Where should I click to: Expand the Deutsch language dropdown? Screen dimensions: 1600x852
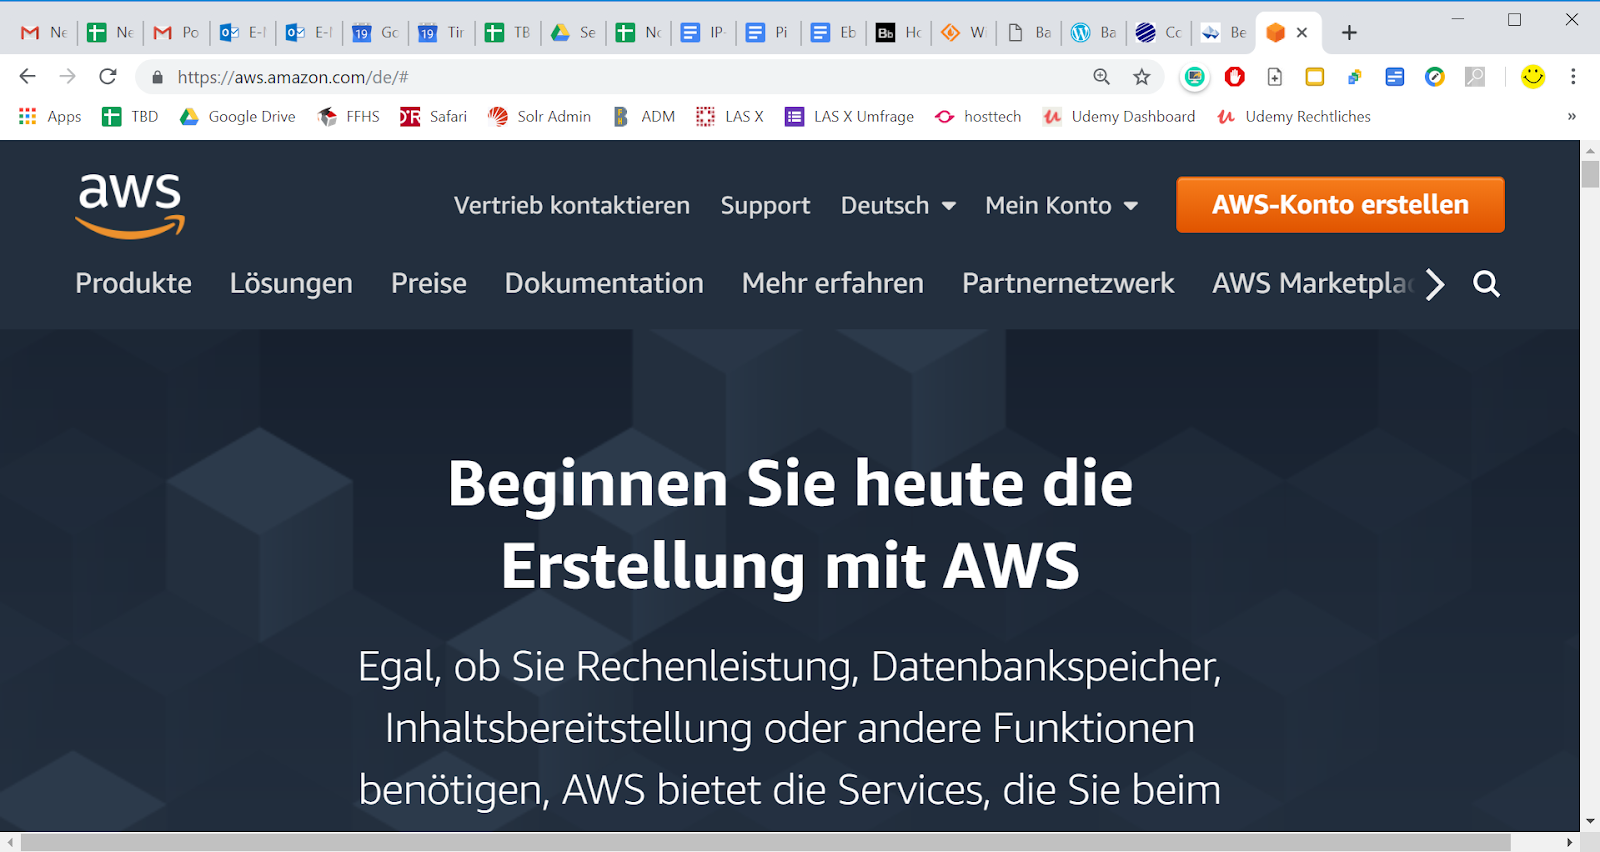click(898, 205)
